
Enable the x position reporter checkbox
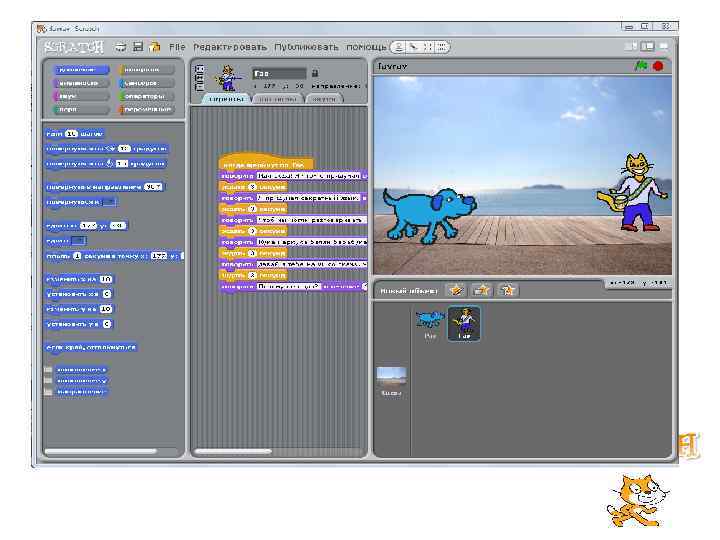pyautogui.click(x=48, y=369)
